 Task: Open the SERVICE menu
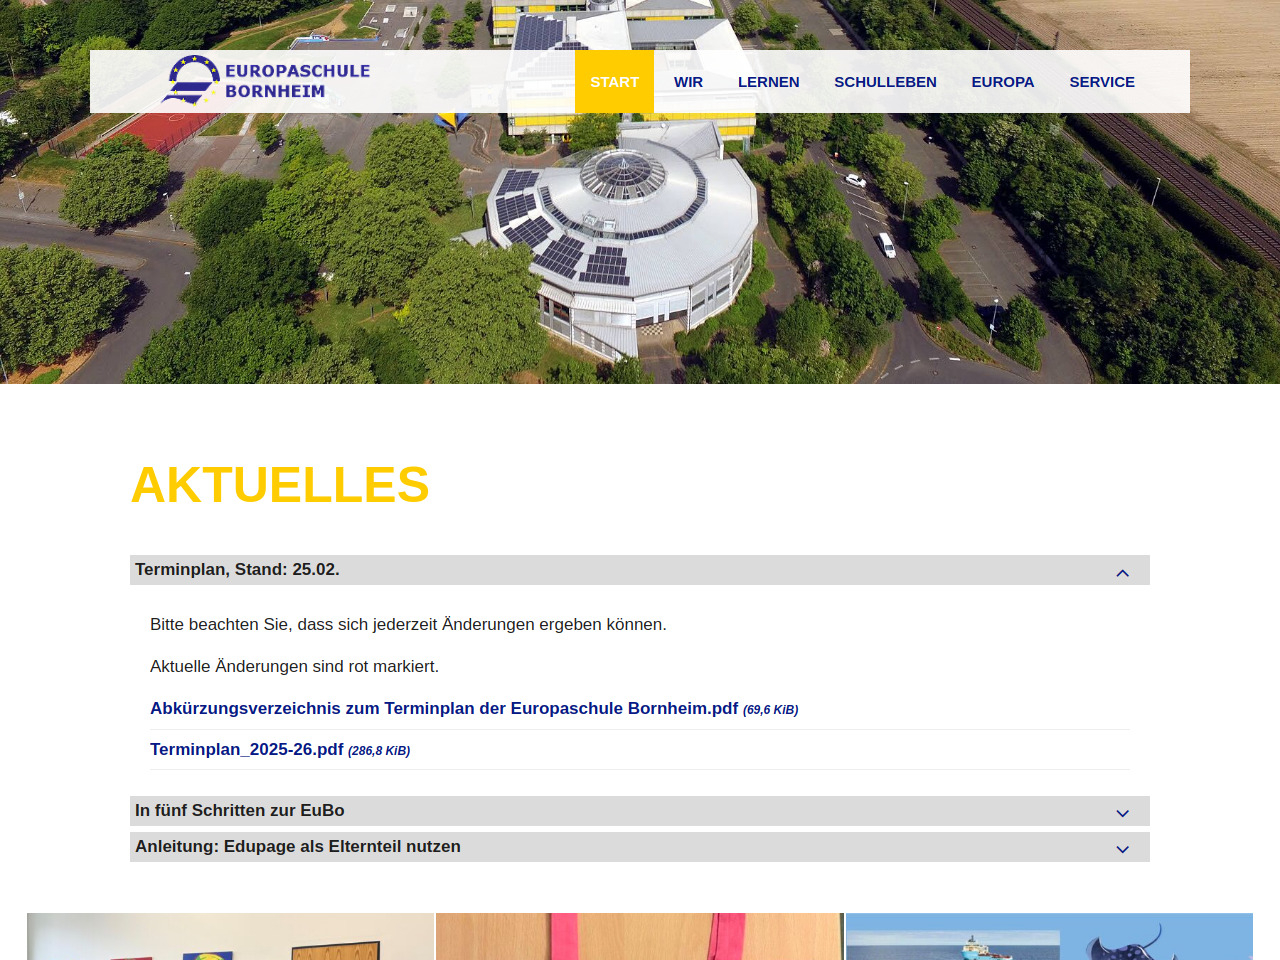point(1101,82)
